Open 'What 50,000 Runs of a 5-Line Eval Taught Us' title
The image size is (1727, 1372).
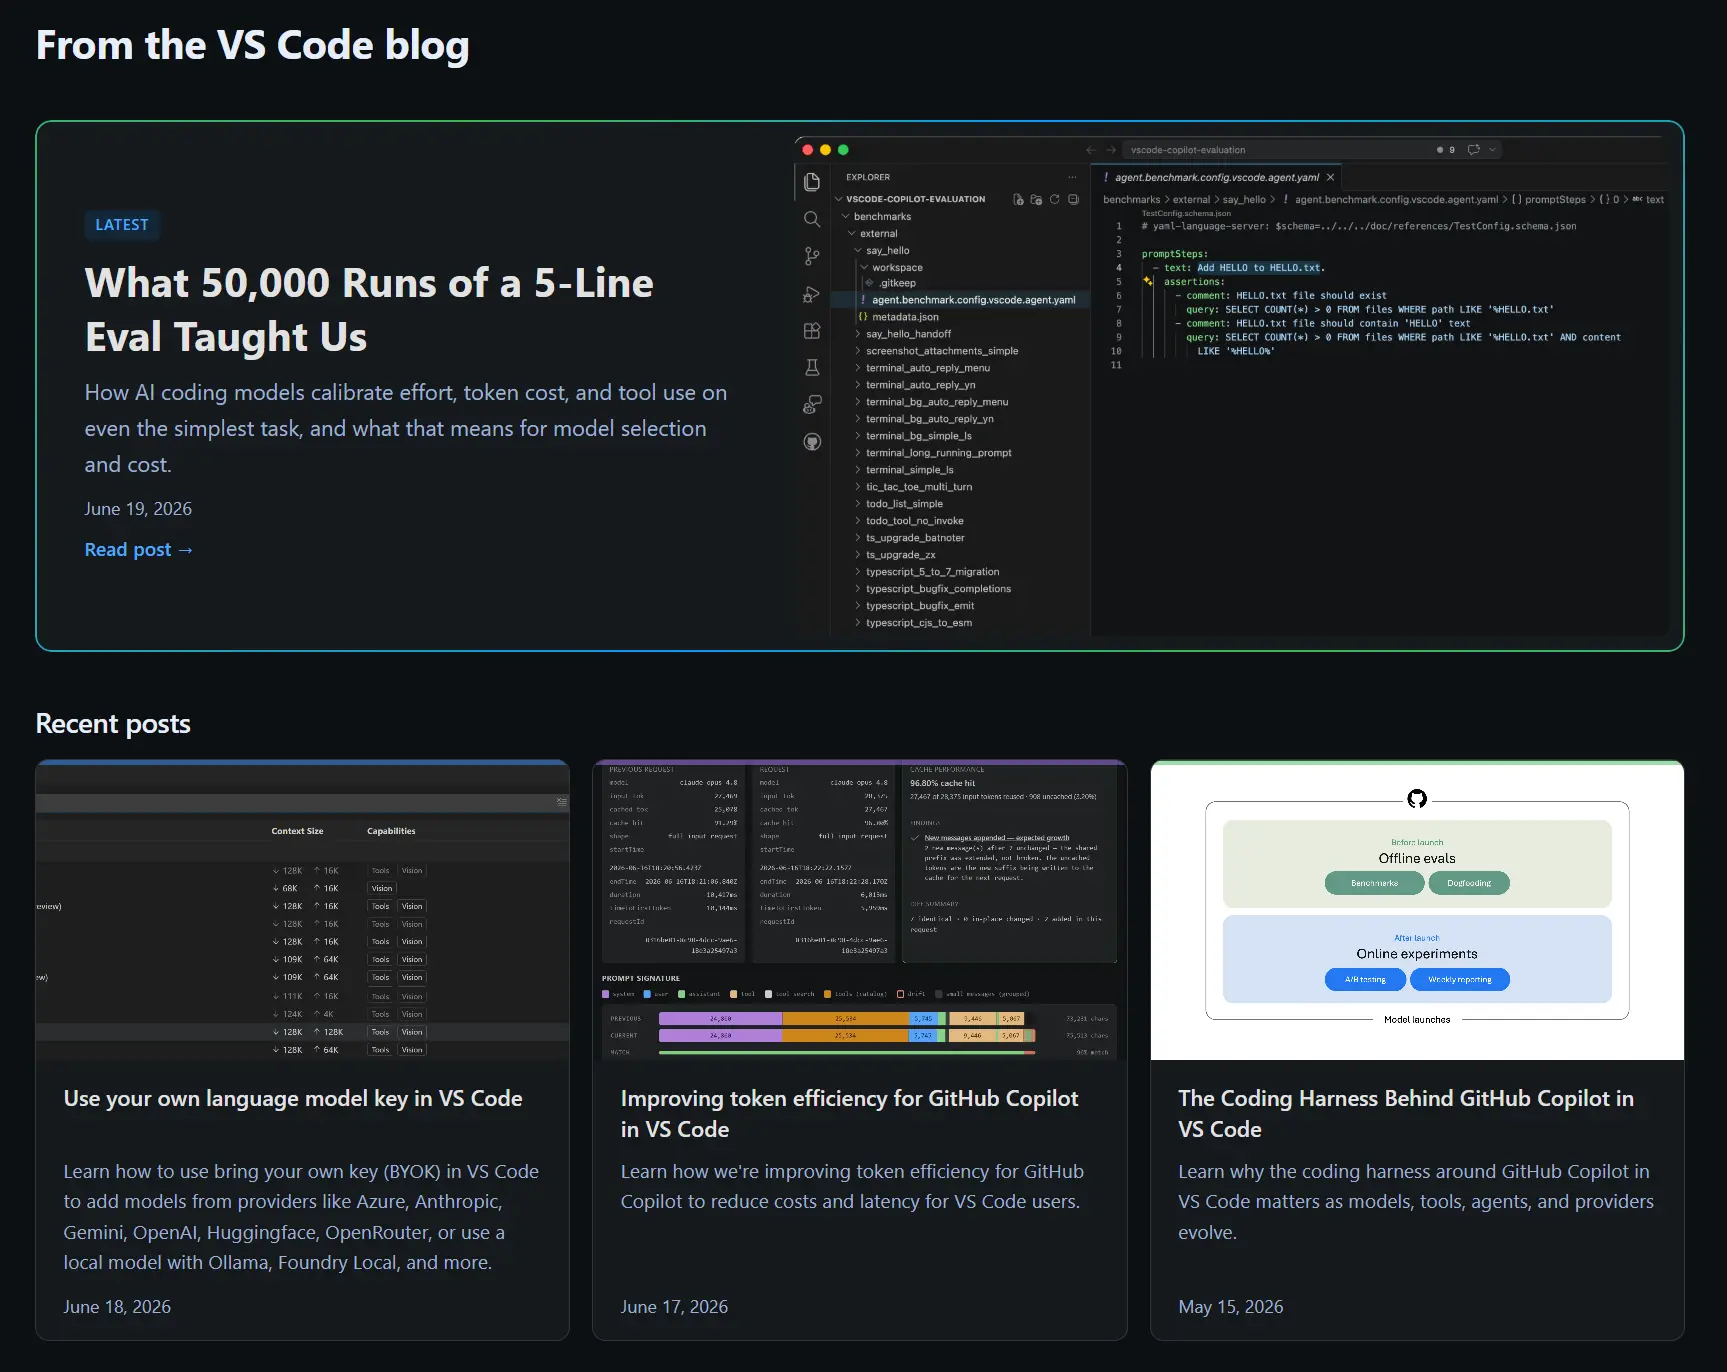tap(369, 310)
